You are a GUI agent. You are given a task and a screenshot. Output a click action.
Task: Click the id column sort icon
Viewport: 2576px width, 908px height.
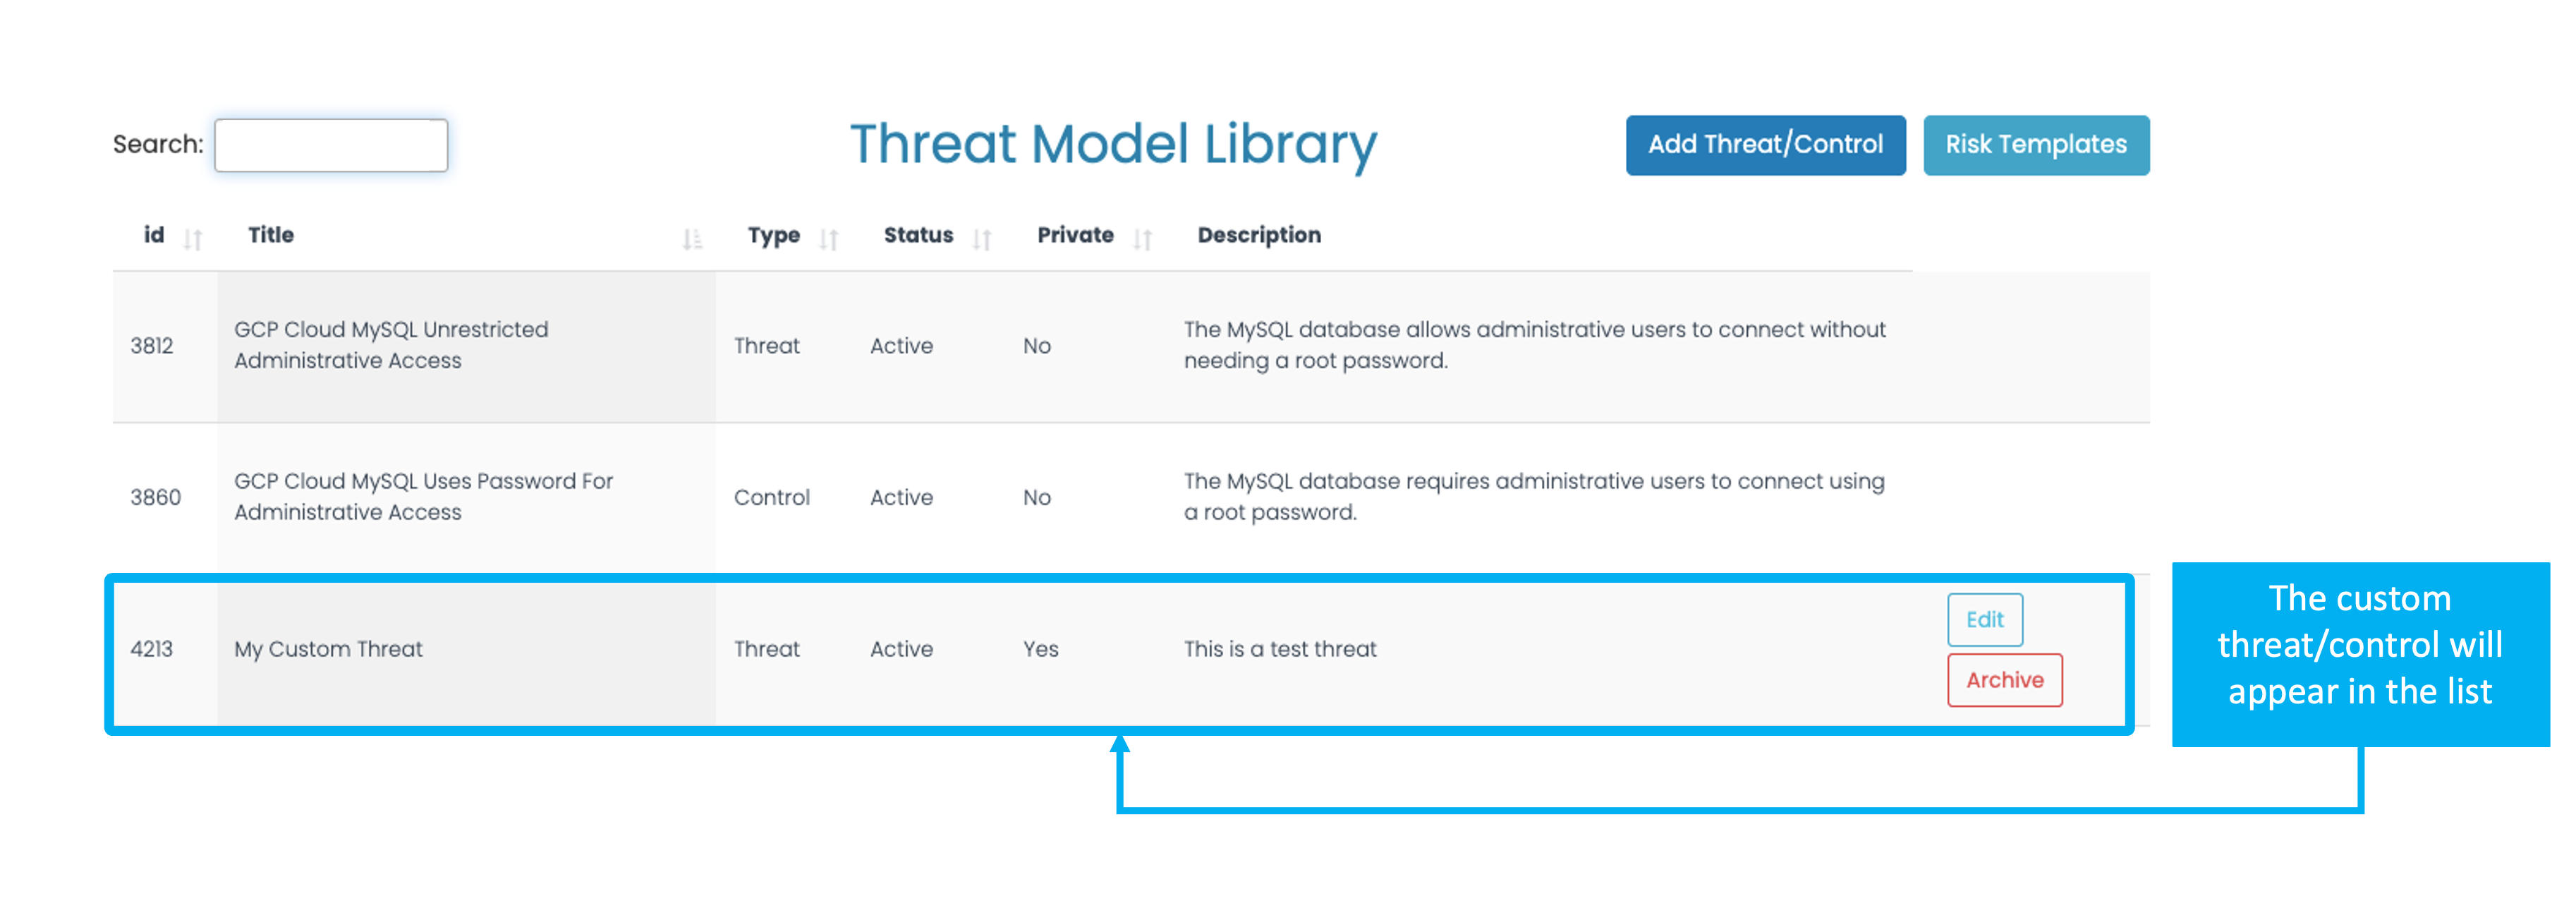[193, 238]
